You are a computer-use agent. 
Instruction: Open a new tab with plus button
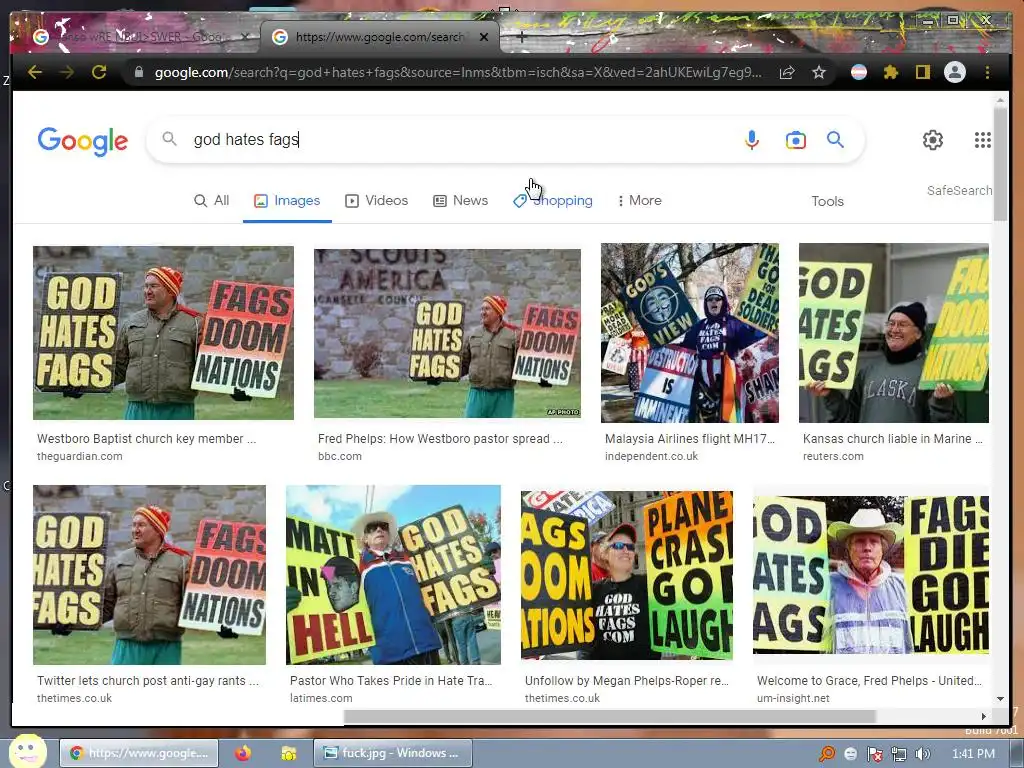tap(521, 37)
